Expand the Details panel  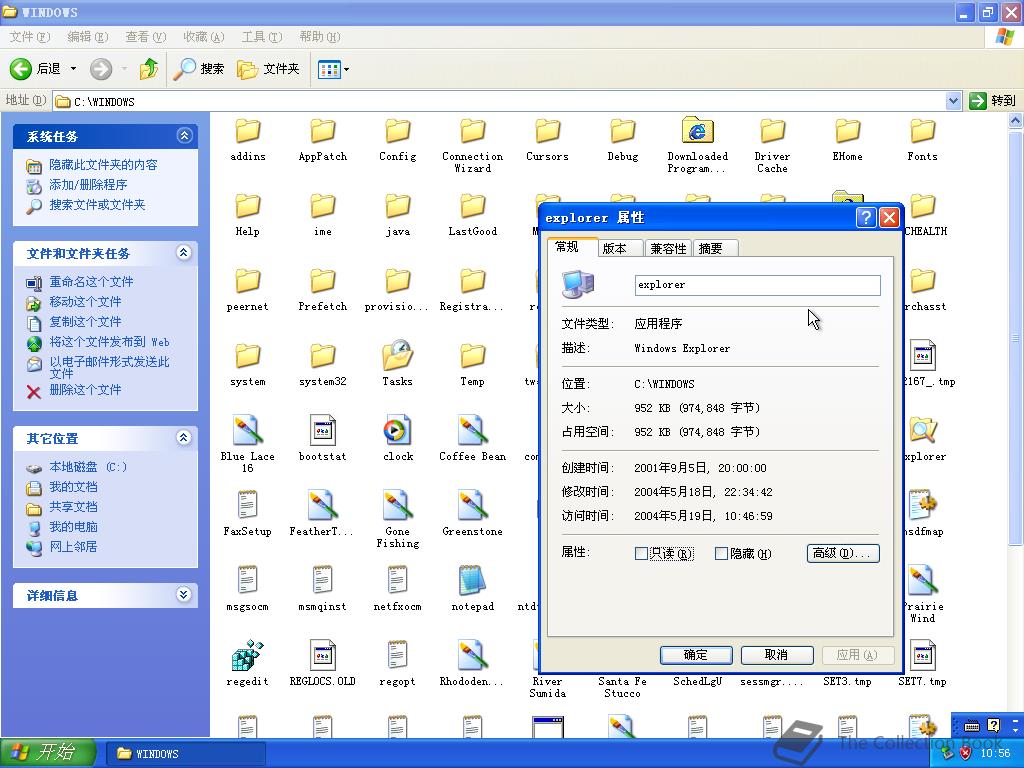[184, 594]
